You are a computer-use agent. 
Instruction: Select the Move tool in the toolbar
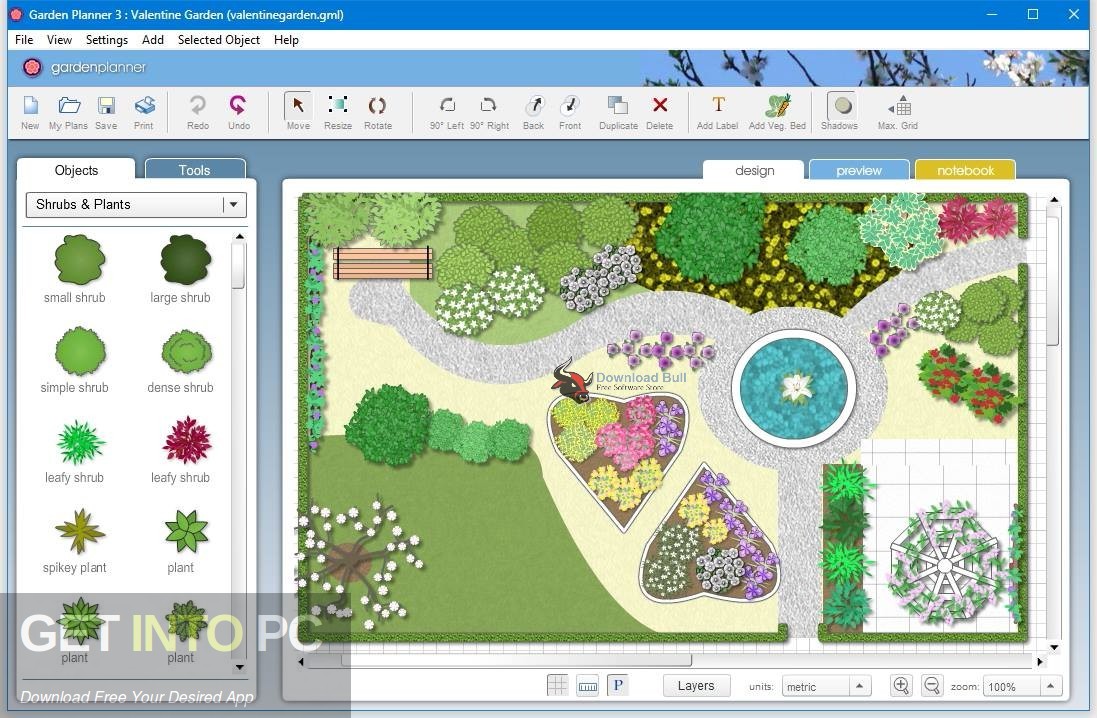coord(297,110)
